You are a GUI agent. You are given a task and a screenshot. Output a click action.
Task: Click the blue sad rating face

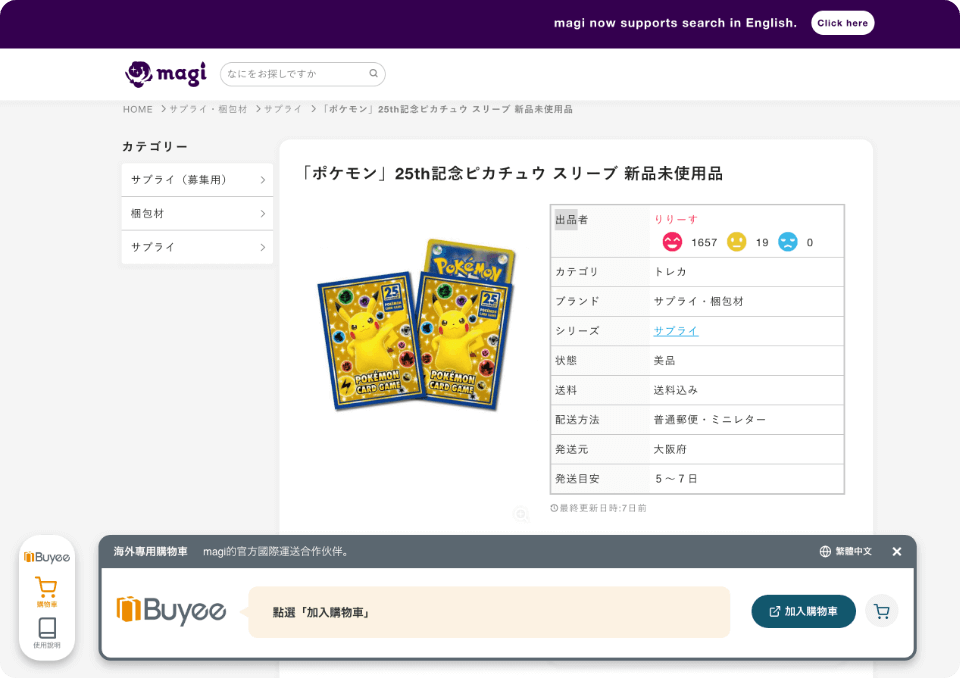pyautogui.click(x=787, y=242)
